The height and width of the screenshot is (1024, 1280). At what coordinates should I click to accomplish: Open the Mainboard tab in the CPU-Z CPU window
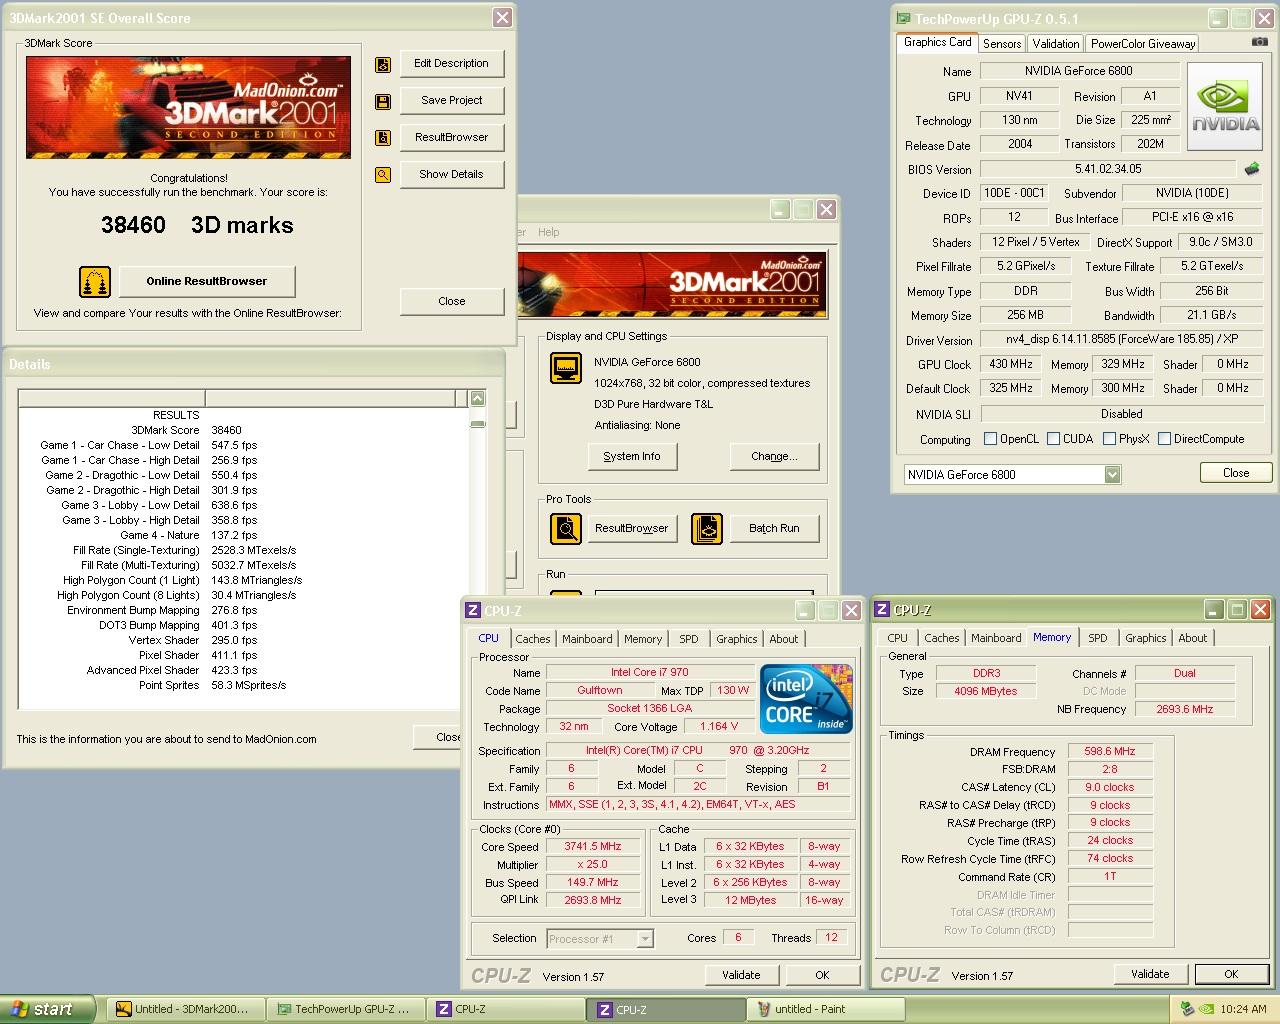point(587,639)
